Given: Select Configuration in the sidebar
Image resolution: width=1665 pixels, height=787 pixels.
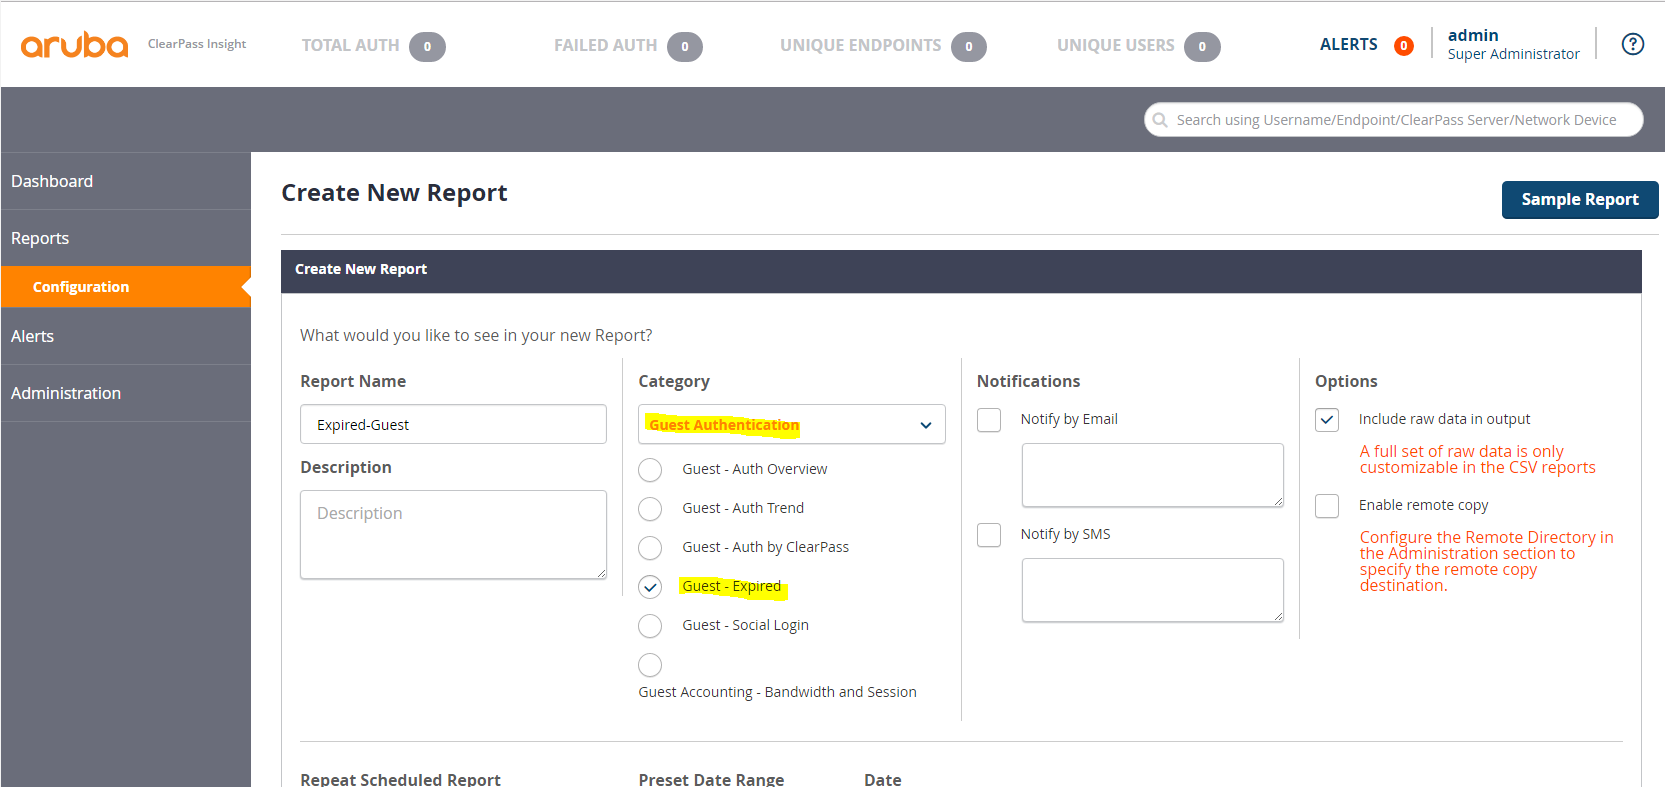Looking at the screenshot, I should point(126,287).
